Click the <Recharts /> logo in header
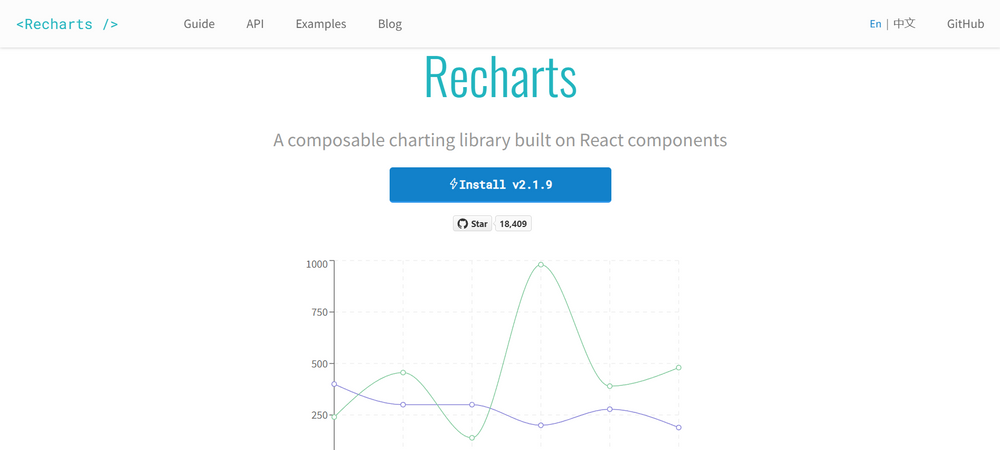This screenshot has width=1000, height=450. coord(67,24)
